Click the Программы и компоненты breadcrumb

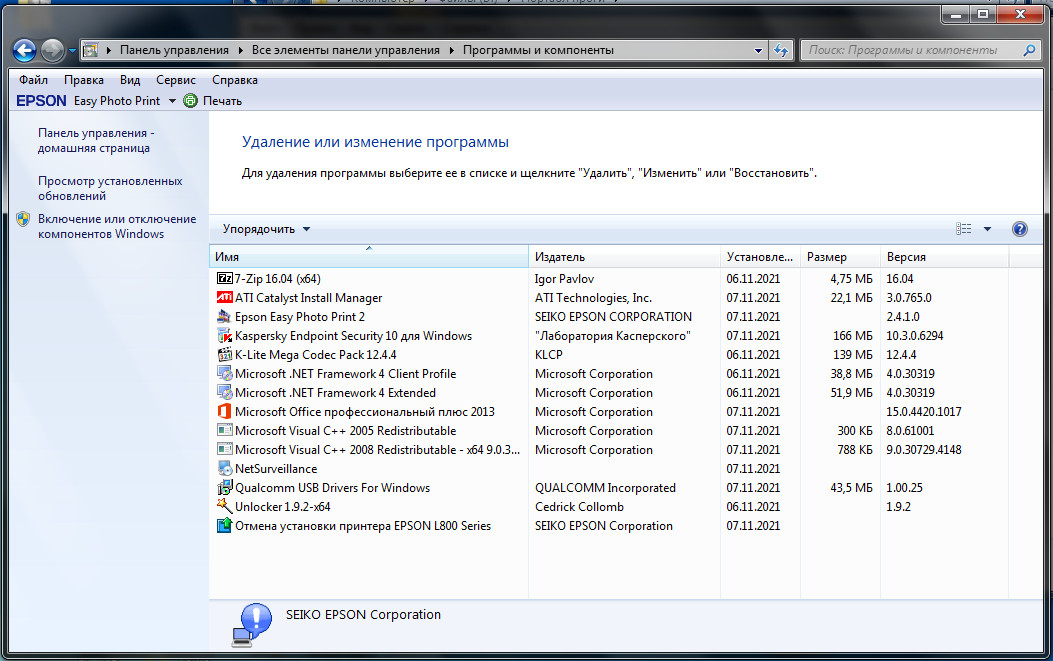coord(538,50)
